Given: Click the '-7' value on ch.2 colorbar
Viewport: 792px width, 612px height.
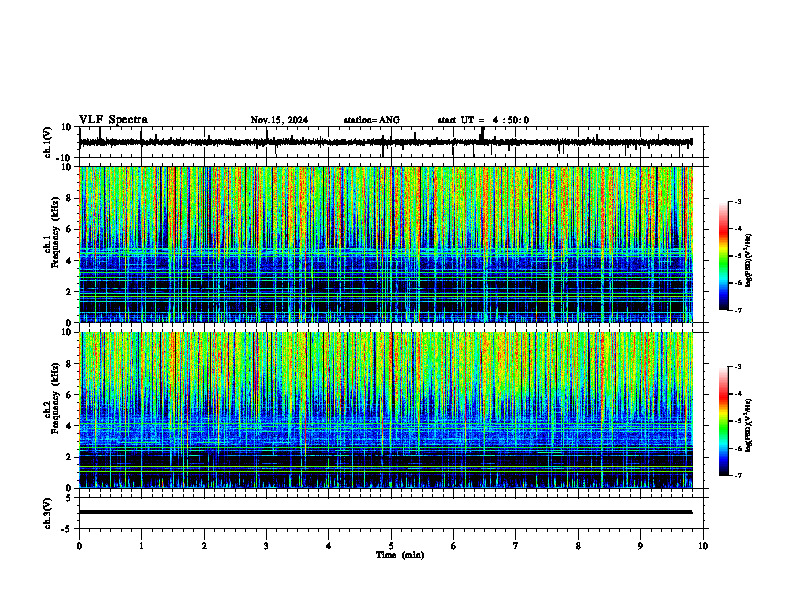Looking at the screenshot, I should (737, 475).
